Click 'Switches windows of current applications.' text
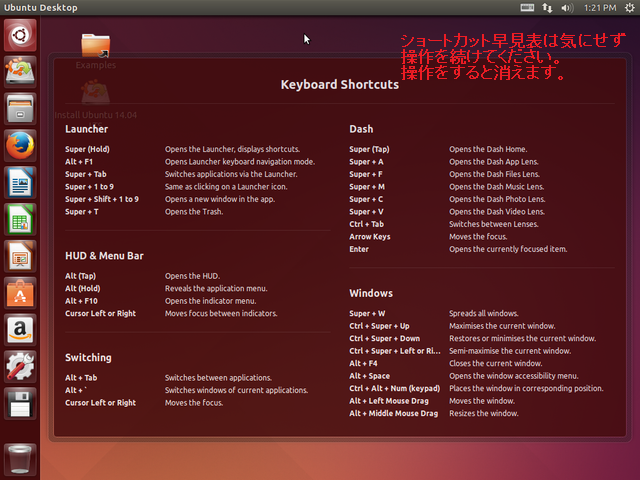 point(236,391)
